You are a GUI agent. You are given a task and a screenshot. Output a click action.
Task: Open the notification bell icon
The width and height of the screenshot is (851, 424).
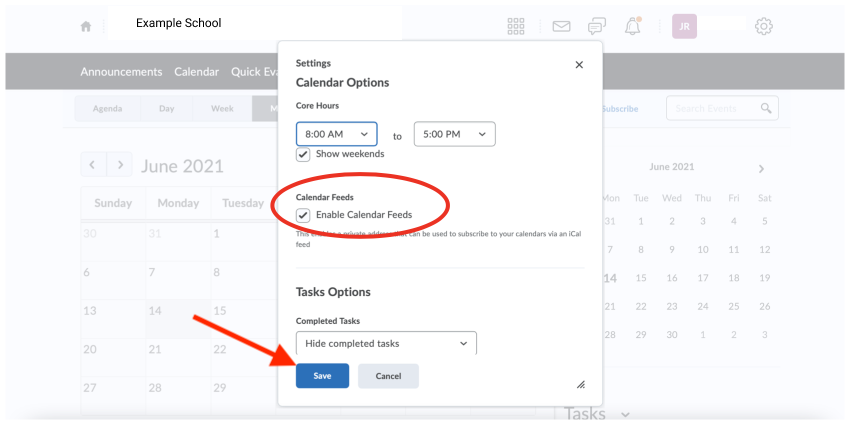[632, 26]
